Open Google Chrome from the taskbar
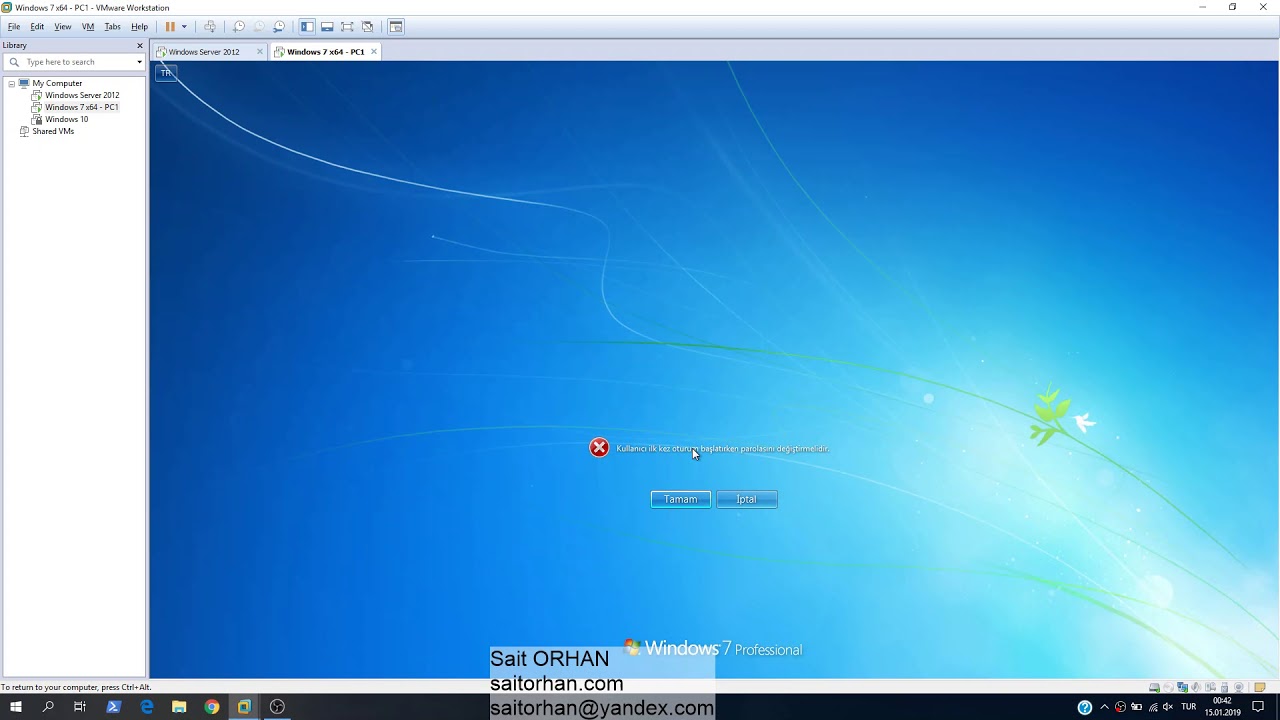Viewport: 1280px width, 720px height. pyautogui.click(x=212, y=707)
